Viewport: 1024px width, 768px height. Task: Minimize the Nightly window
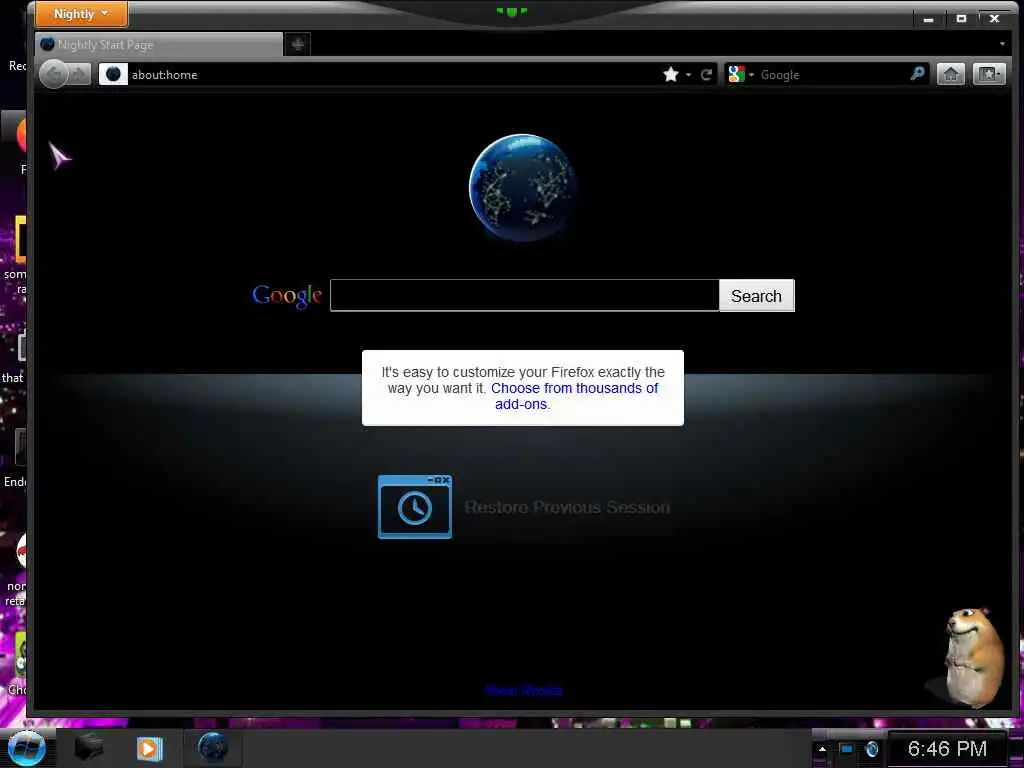tap(929, 19)
